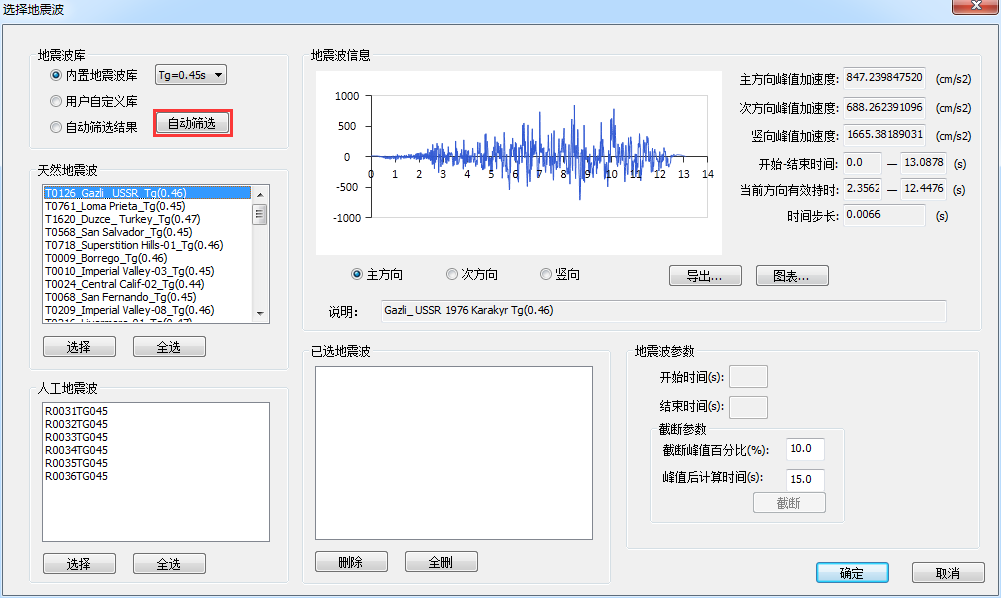Click the 自动筛选 button

point(193,123)
